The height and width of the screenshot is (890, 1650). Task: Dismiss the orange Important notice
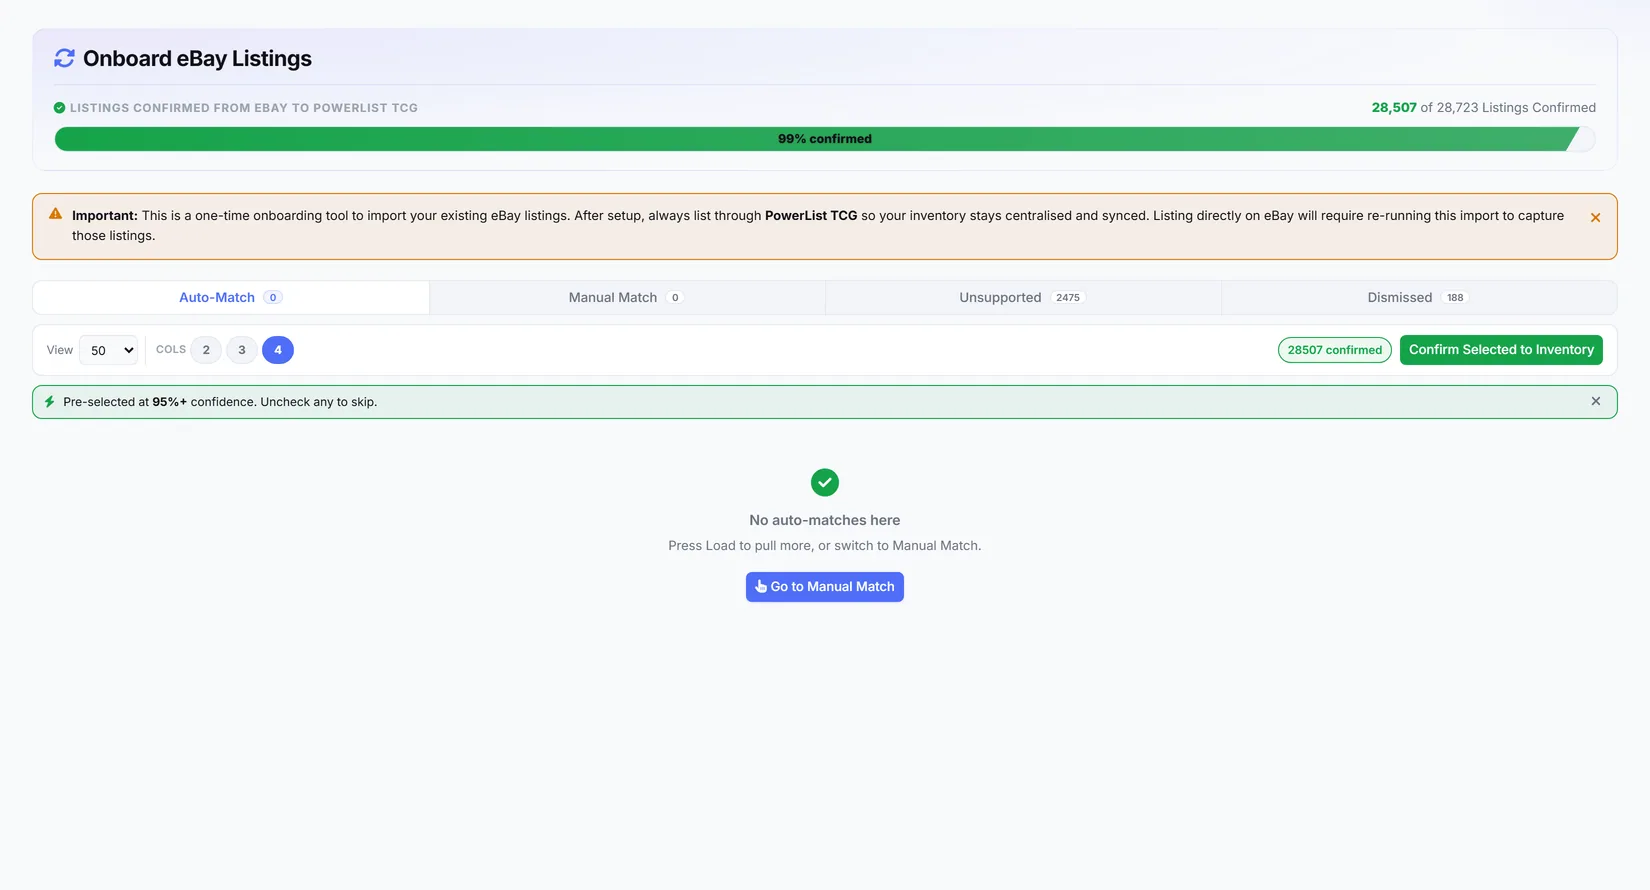pyautogui.click(x=1595, y=217)
